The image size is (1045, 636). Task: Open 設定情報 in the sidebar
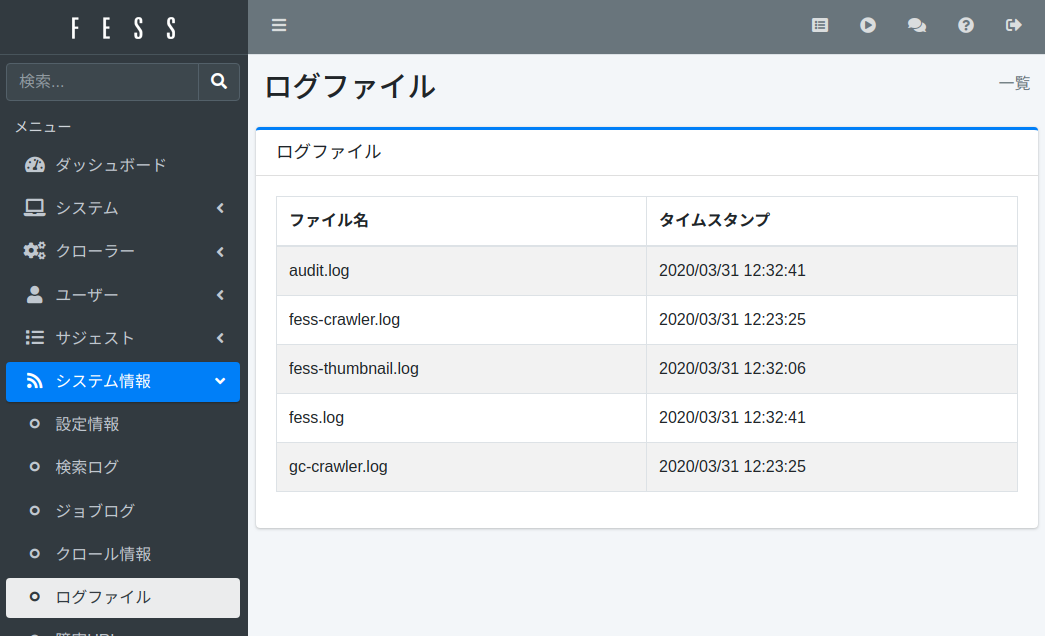[88, 424]
